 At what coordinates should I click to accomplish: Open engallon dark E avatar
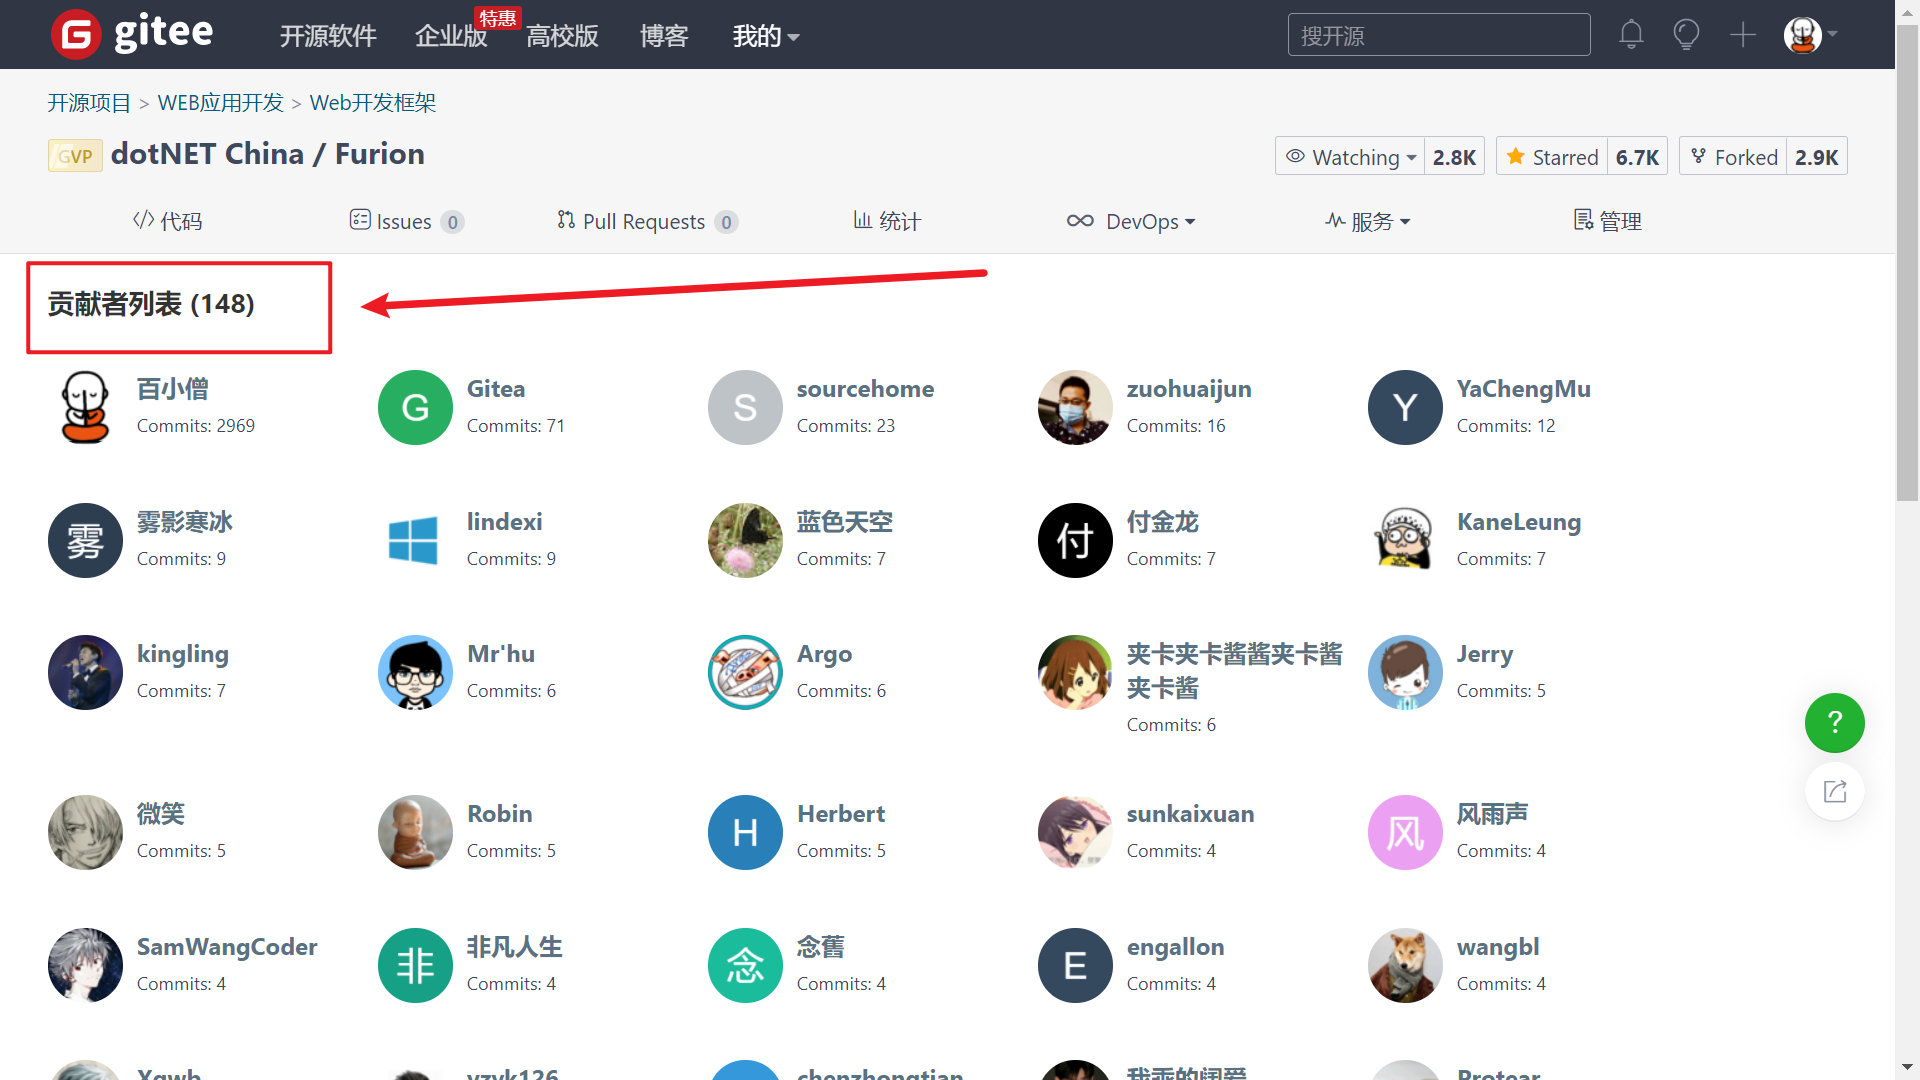click(1075, 965)
